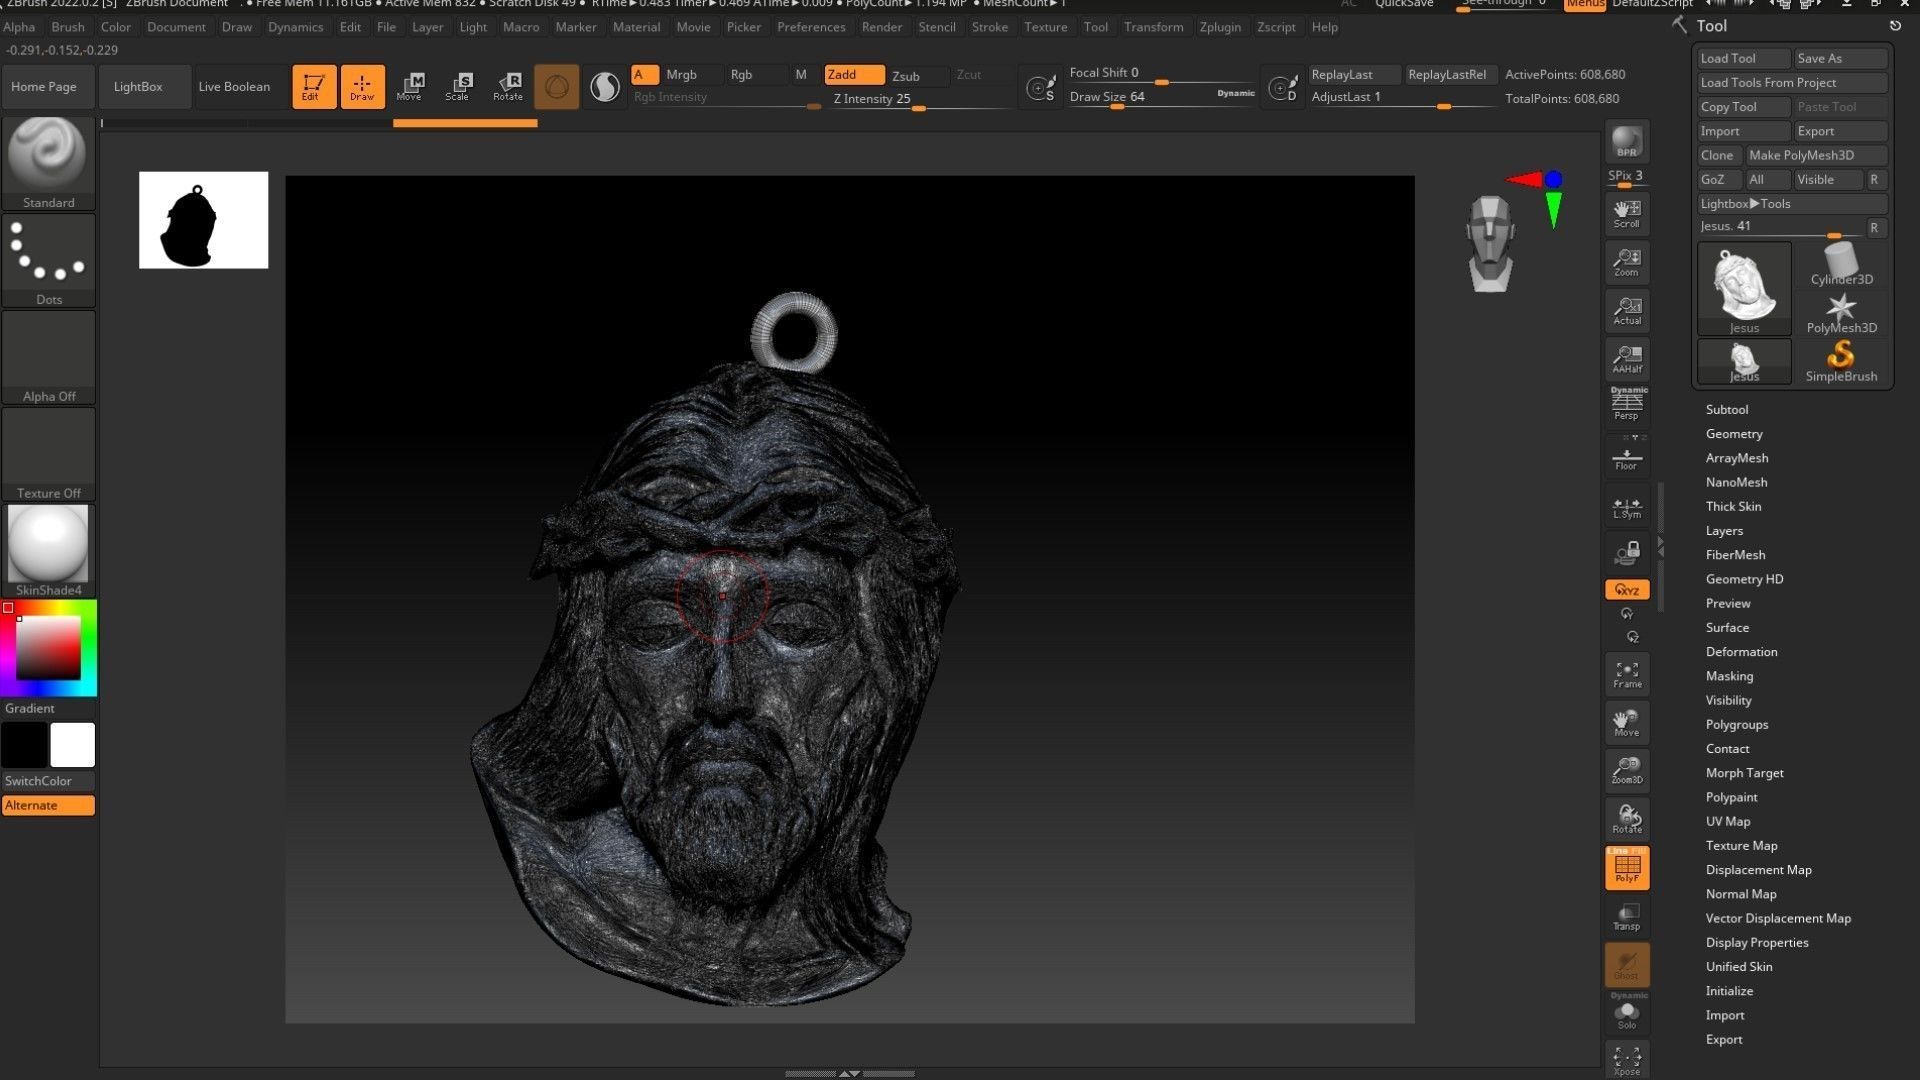This screenshot has height=1080, width=1920.
Task: Expand the Deformation section
Action: (1741, 651)
